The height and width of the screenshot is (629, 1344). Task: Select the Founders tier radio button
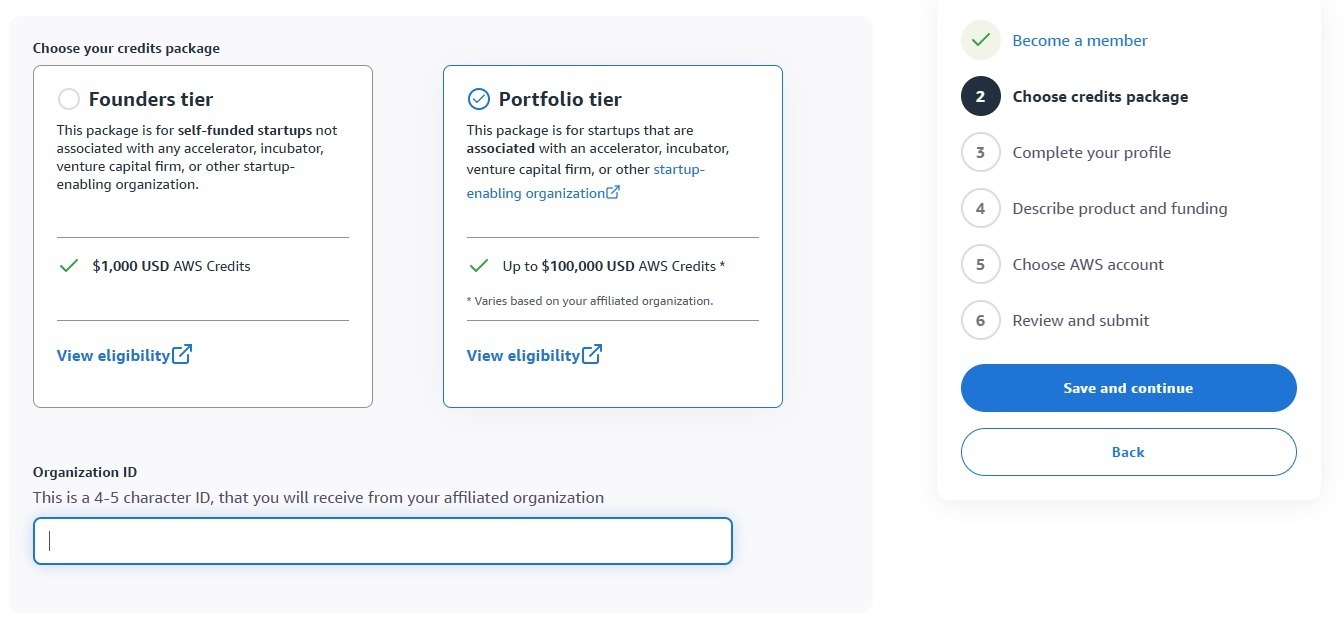[68, 99]
